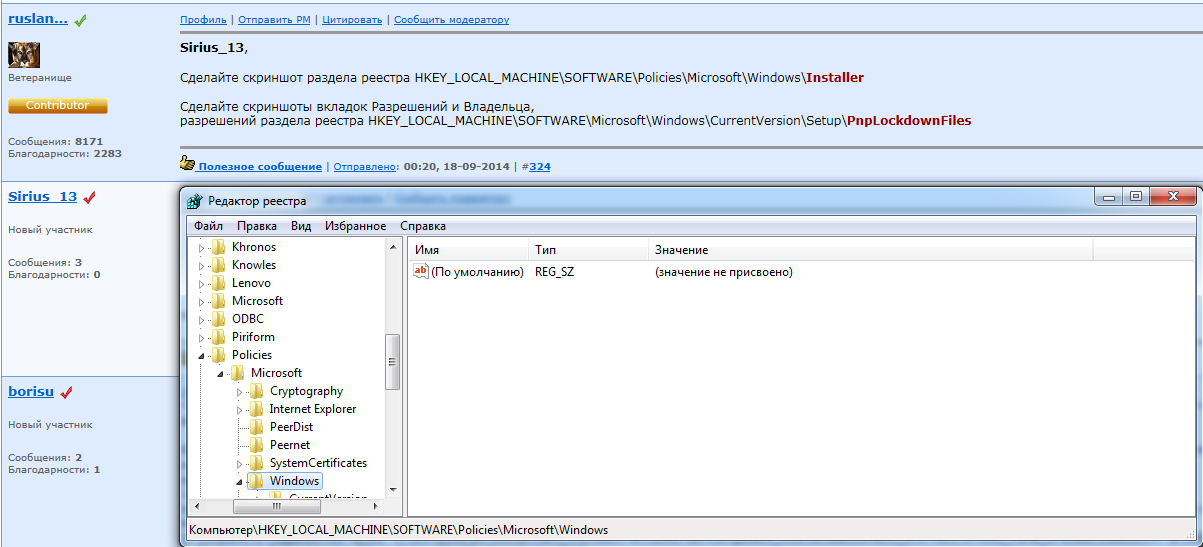Click ruslan's avatar image

24,55
